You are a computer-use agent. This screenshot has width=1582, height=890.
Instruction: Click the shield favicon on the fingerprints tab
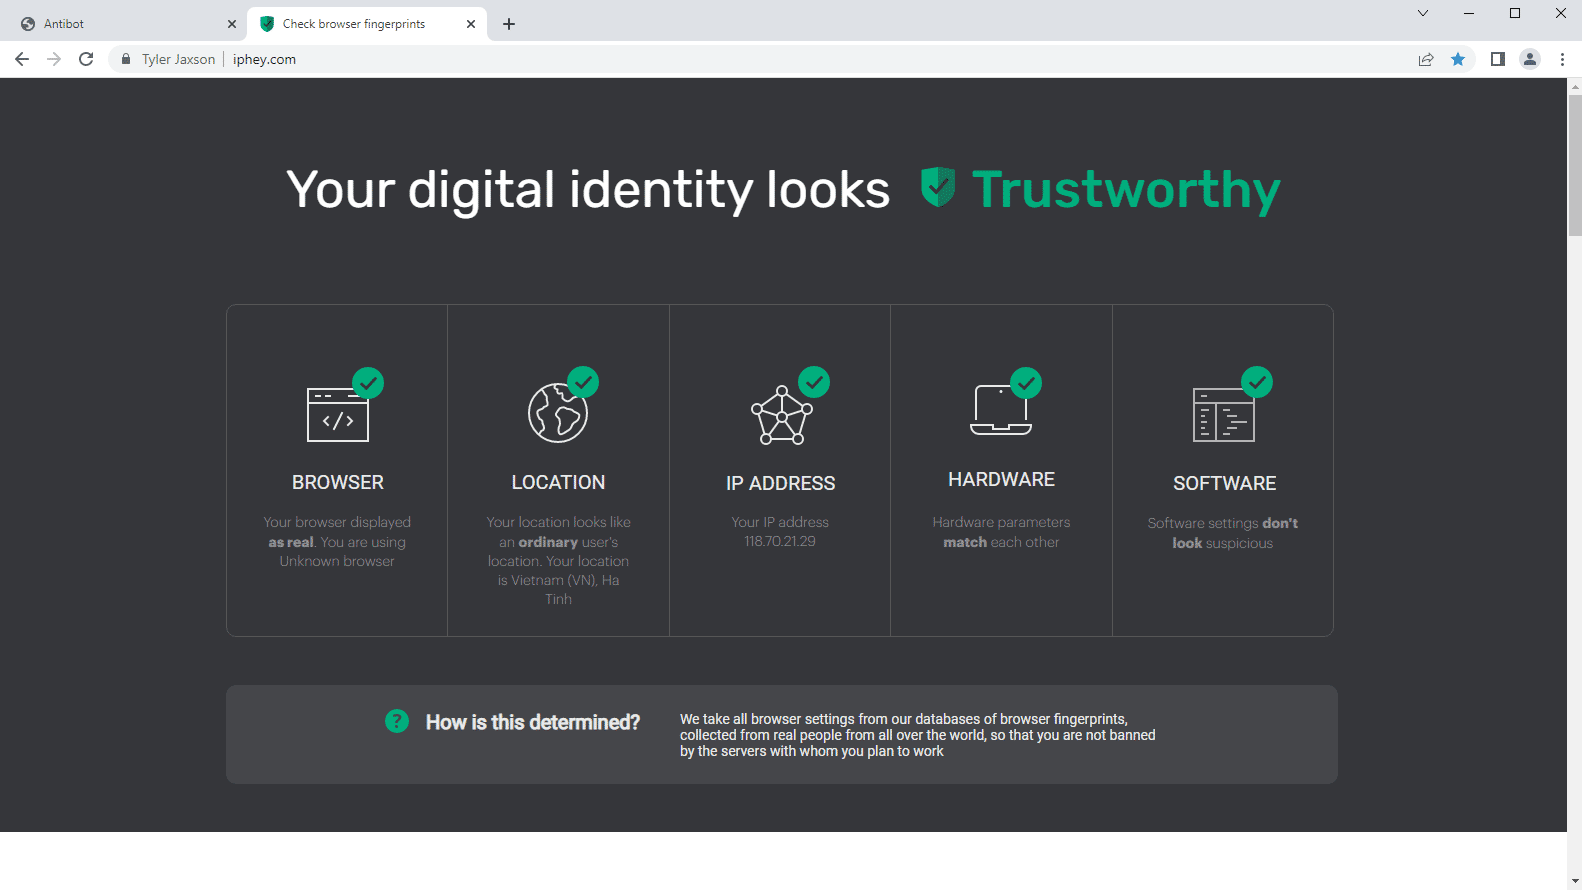point(267,24)
